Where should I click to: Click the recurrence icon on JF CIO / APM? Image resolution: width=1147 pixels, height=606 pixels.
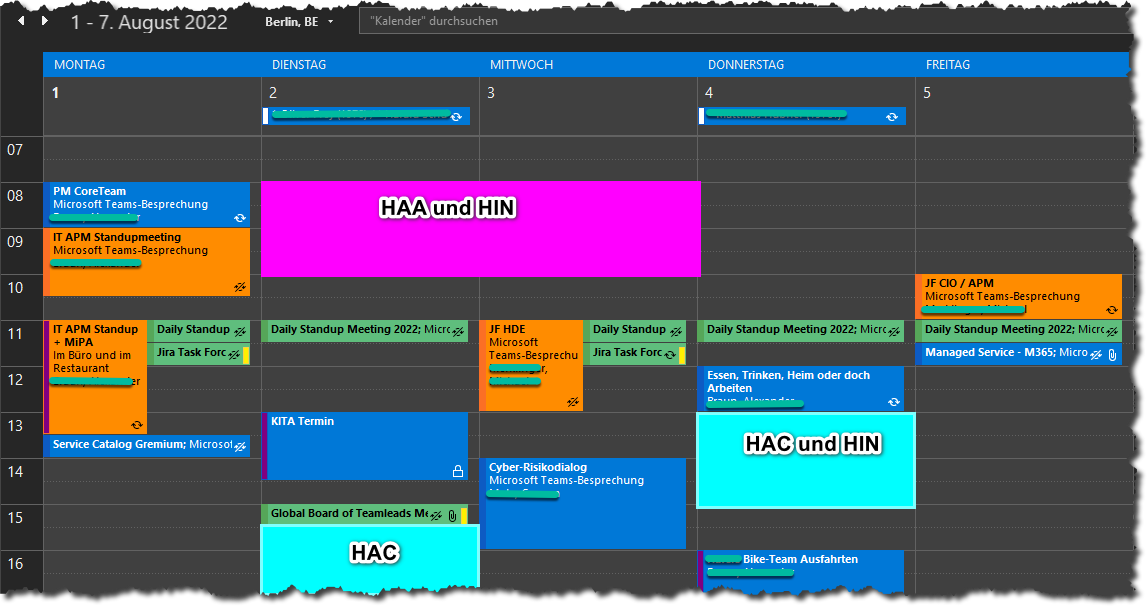(1111, 310)
